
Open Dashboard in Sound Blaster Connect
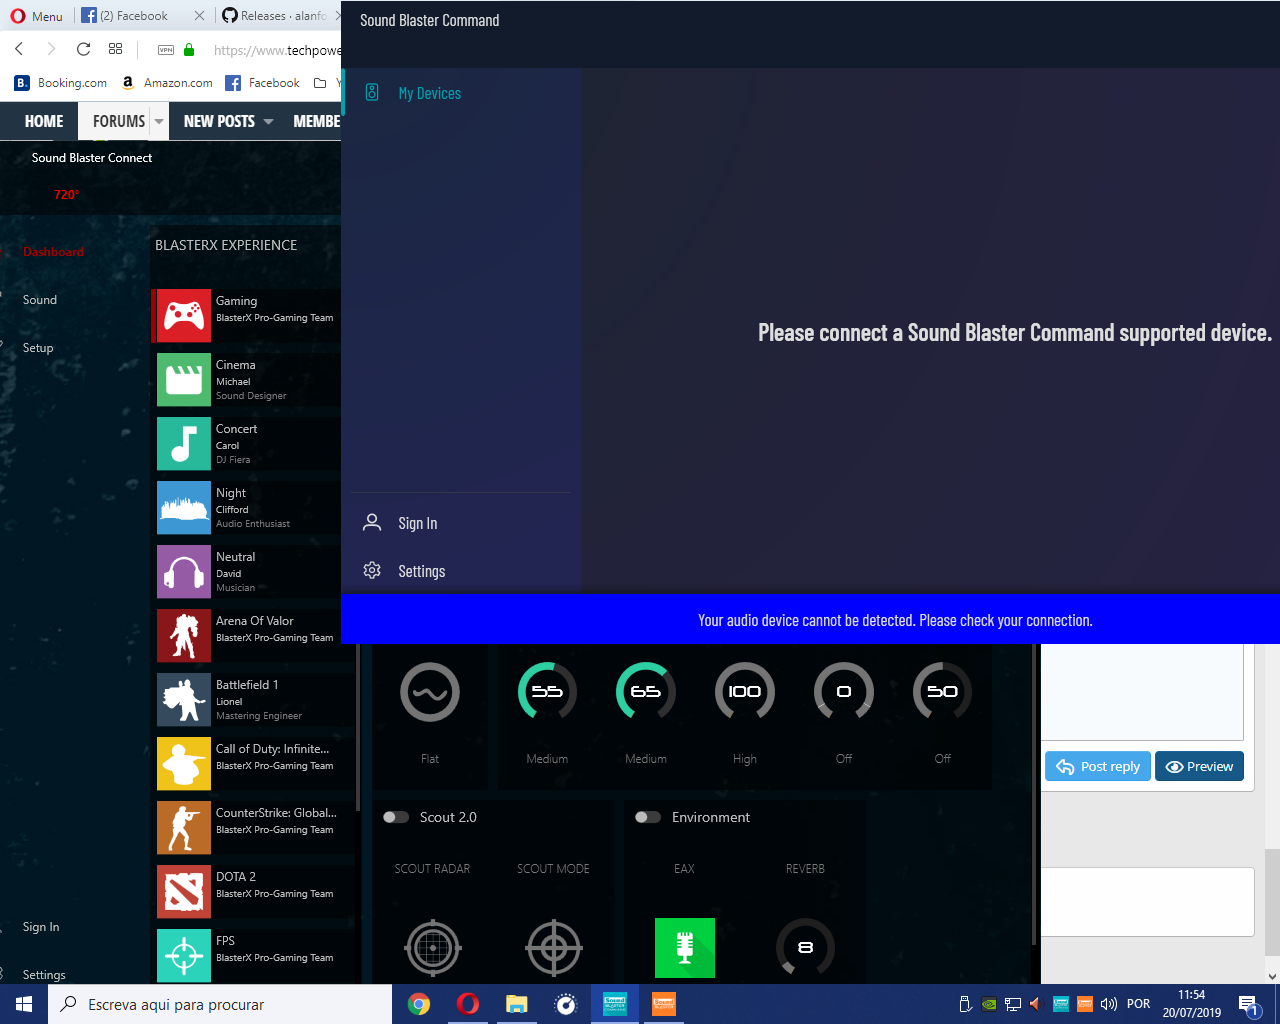click(x=53, y=252)
